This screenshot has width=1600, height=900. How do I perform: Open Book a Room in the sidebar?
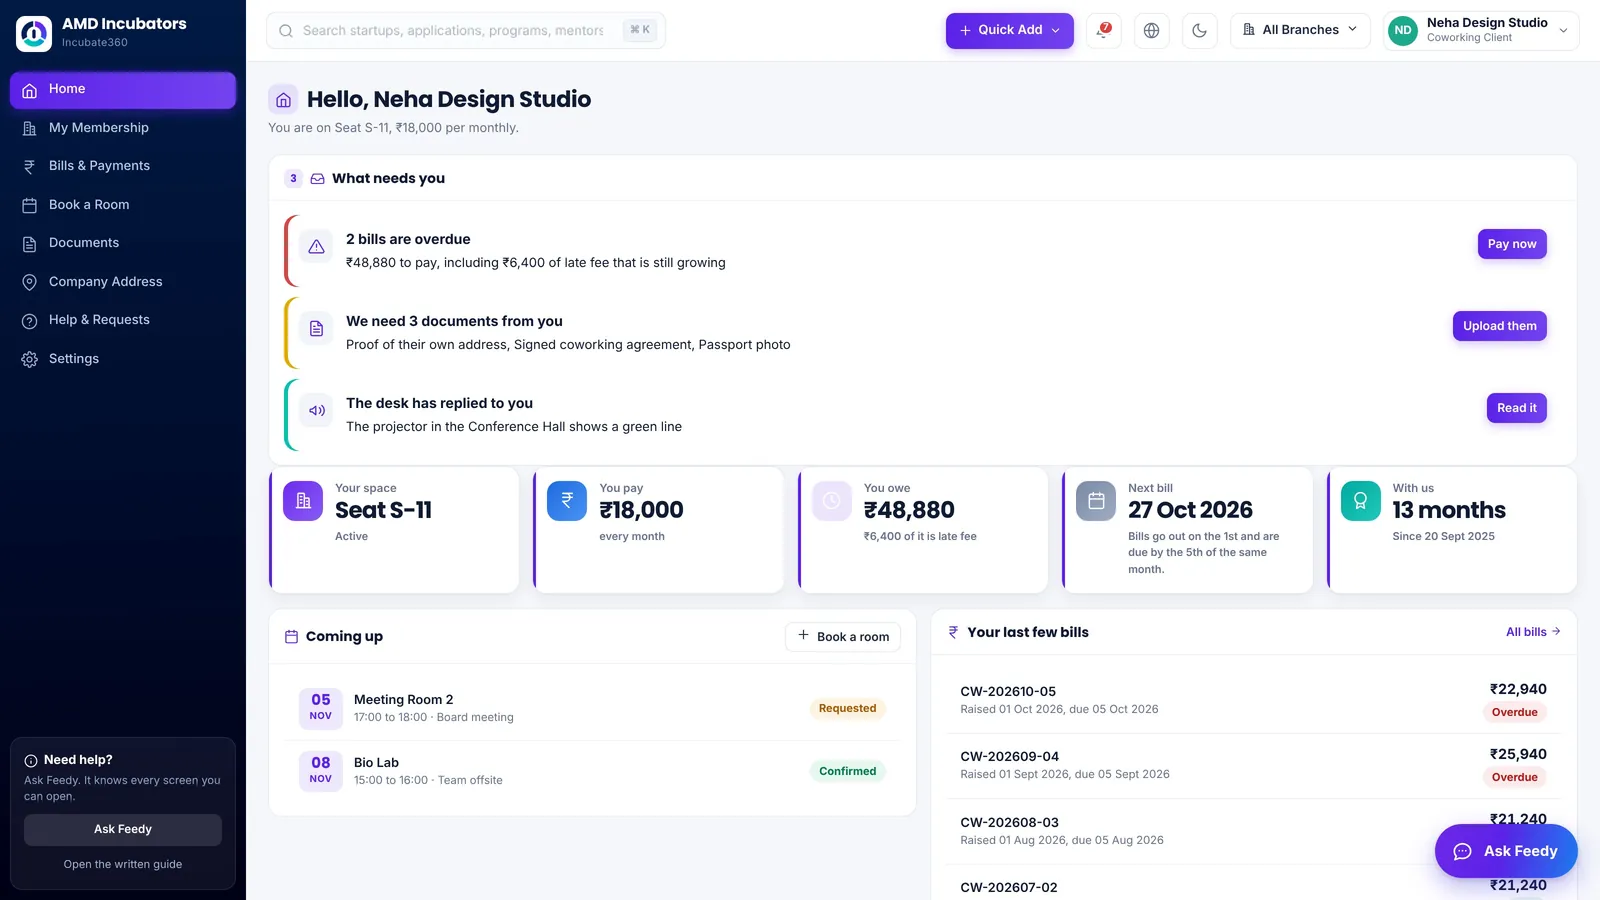tap(123, 205)
